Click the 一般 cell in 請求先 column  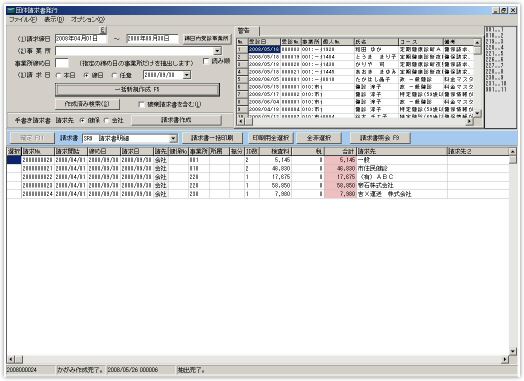pos(402,160)
